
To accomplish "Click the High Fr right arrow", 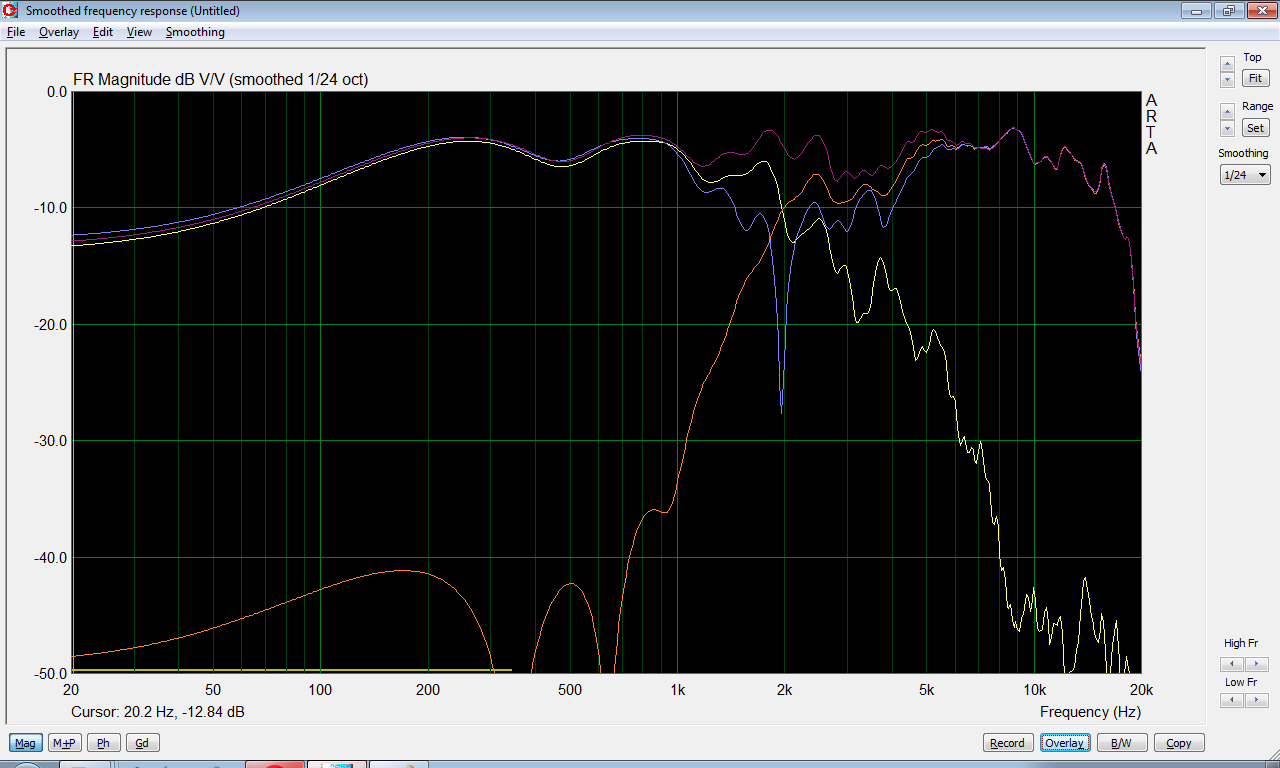I will coord(1257,664).
